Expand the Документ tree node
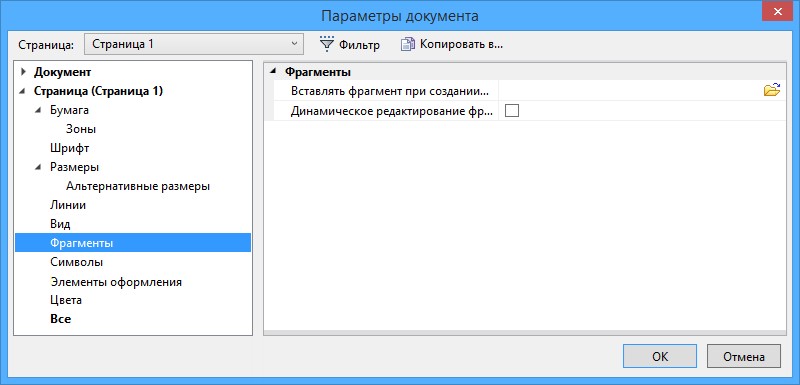 (23, 72)
